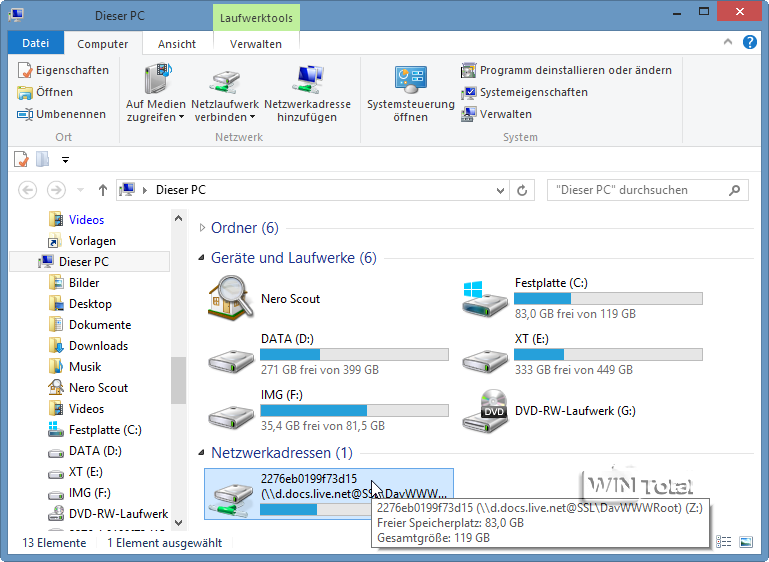The height and width of the screenshot is (562, 769).
Task: Open the Datei tab
Action: click(x=35, y=43)
